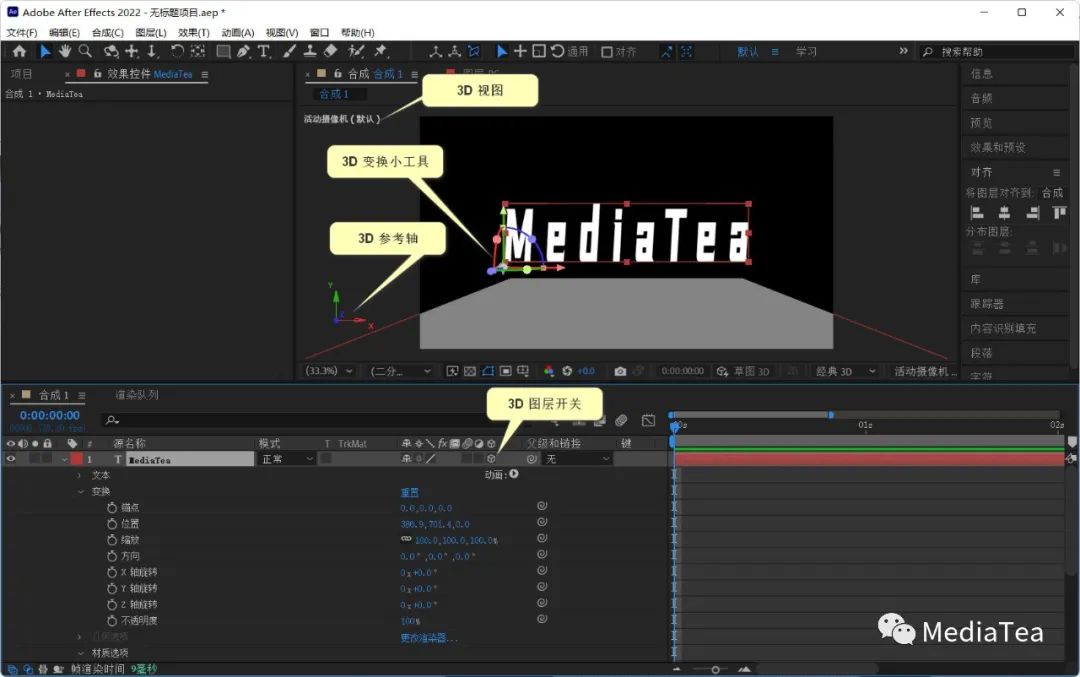Screen dimensions: 1080x677
Task: Toggle mask and shape path visibility icon
Action: coord(488,371)
